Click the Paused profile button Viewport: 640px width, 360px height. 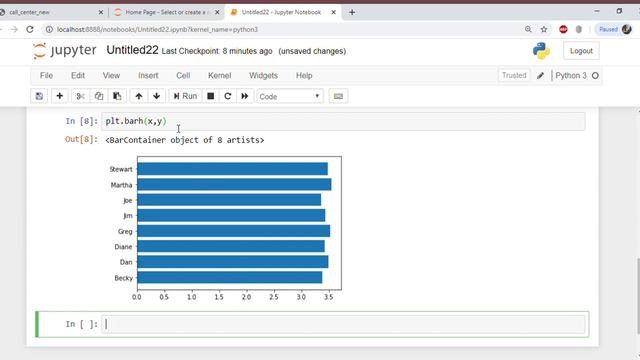pyautogui.click(x=613, y=29)
